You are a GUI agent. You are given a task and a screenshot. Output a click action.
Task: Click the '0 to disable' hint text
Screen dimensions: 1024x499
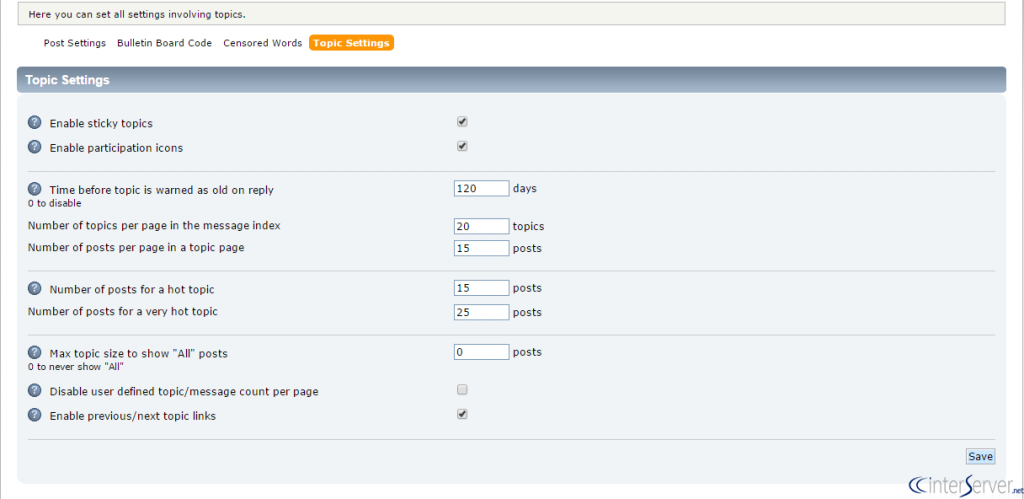pyautogui.click(x=54, y=203)
